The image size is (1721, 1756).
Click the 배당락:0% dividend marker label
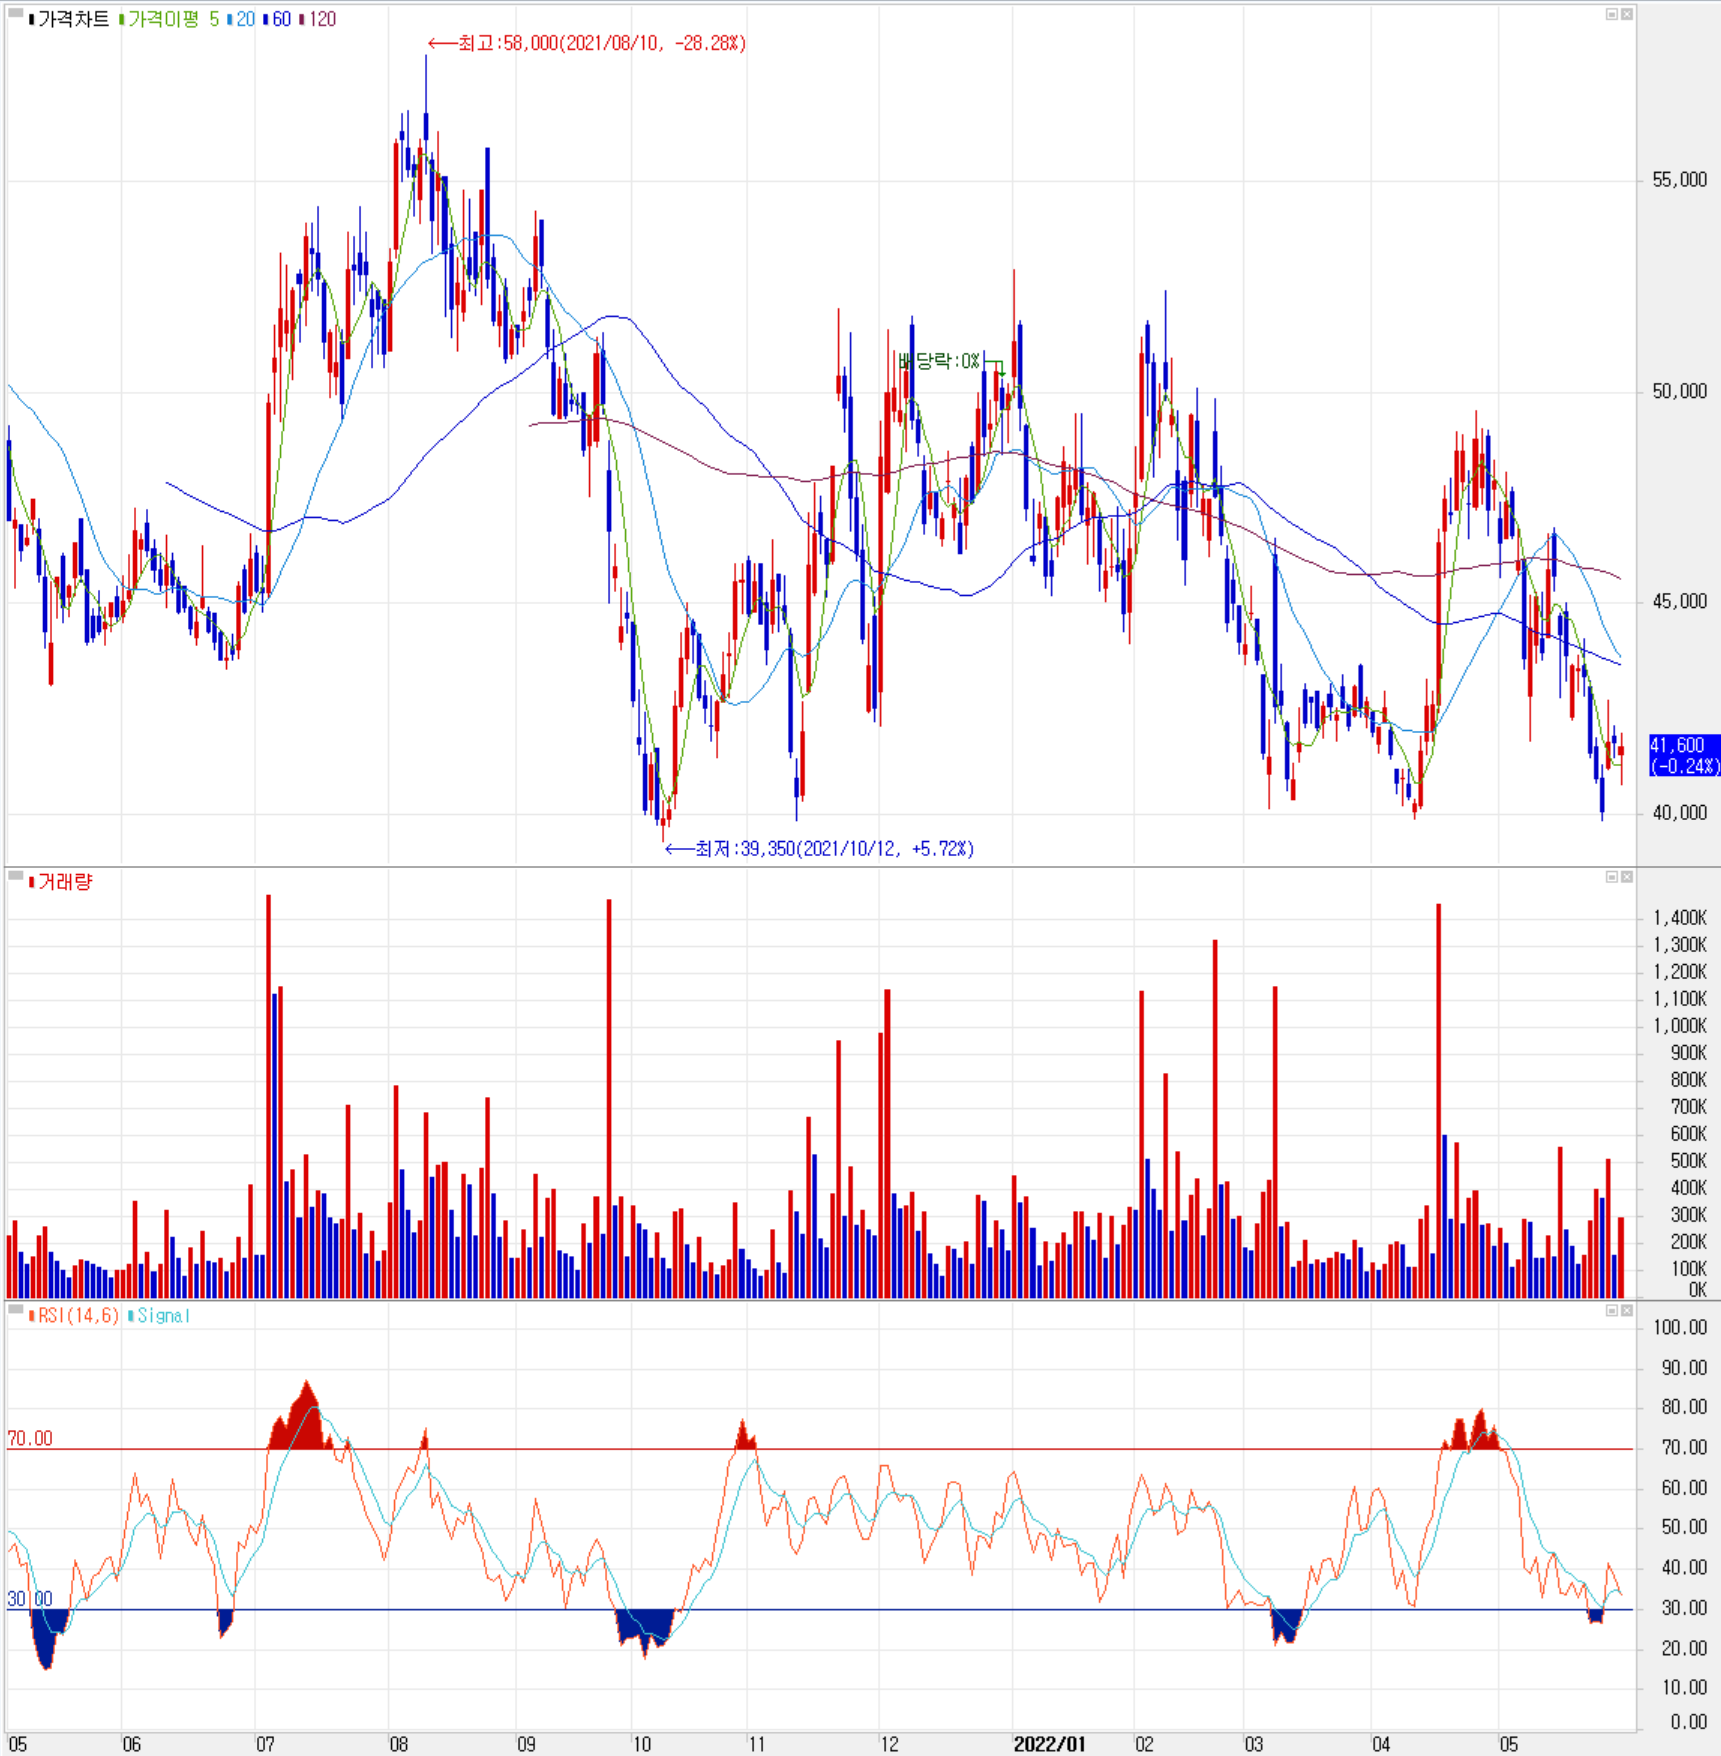click(x=938, y=360)
